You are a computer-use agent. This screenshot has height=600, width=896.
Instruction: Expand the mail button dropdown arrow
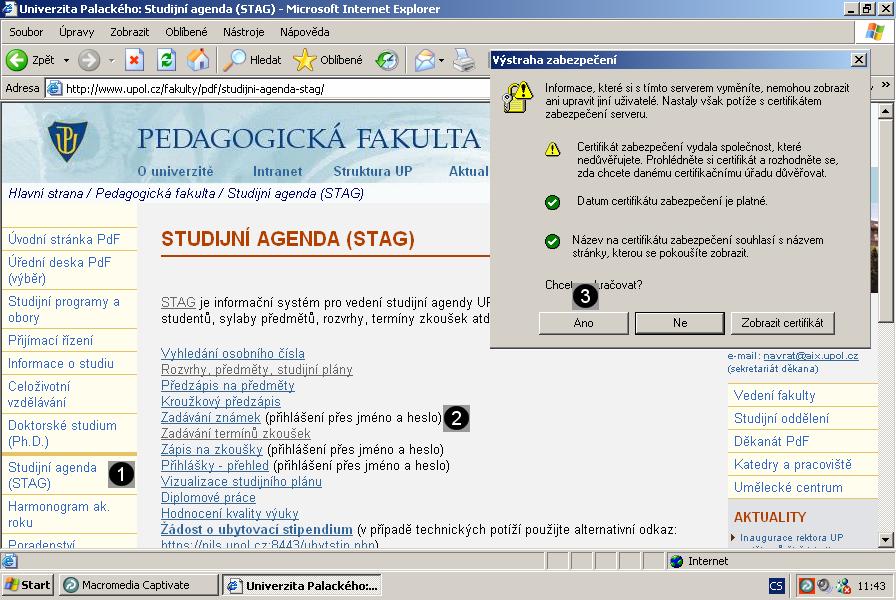click(x=441, y=60)
